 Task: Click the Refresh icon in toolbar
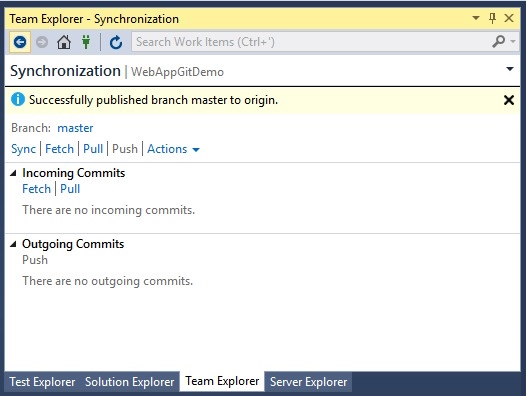point(116,42)
